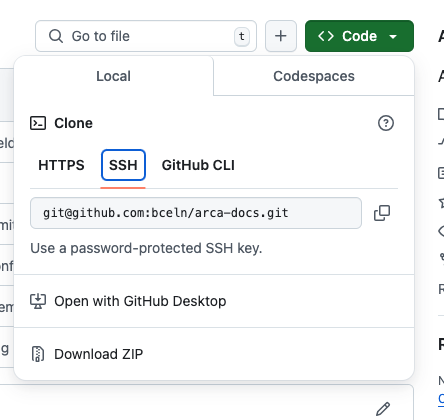Select the SSH clone option
The height and width of the screenshot is (420, 444).
(123, 165)
